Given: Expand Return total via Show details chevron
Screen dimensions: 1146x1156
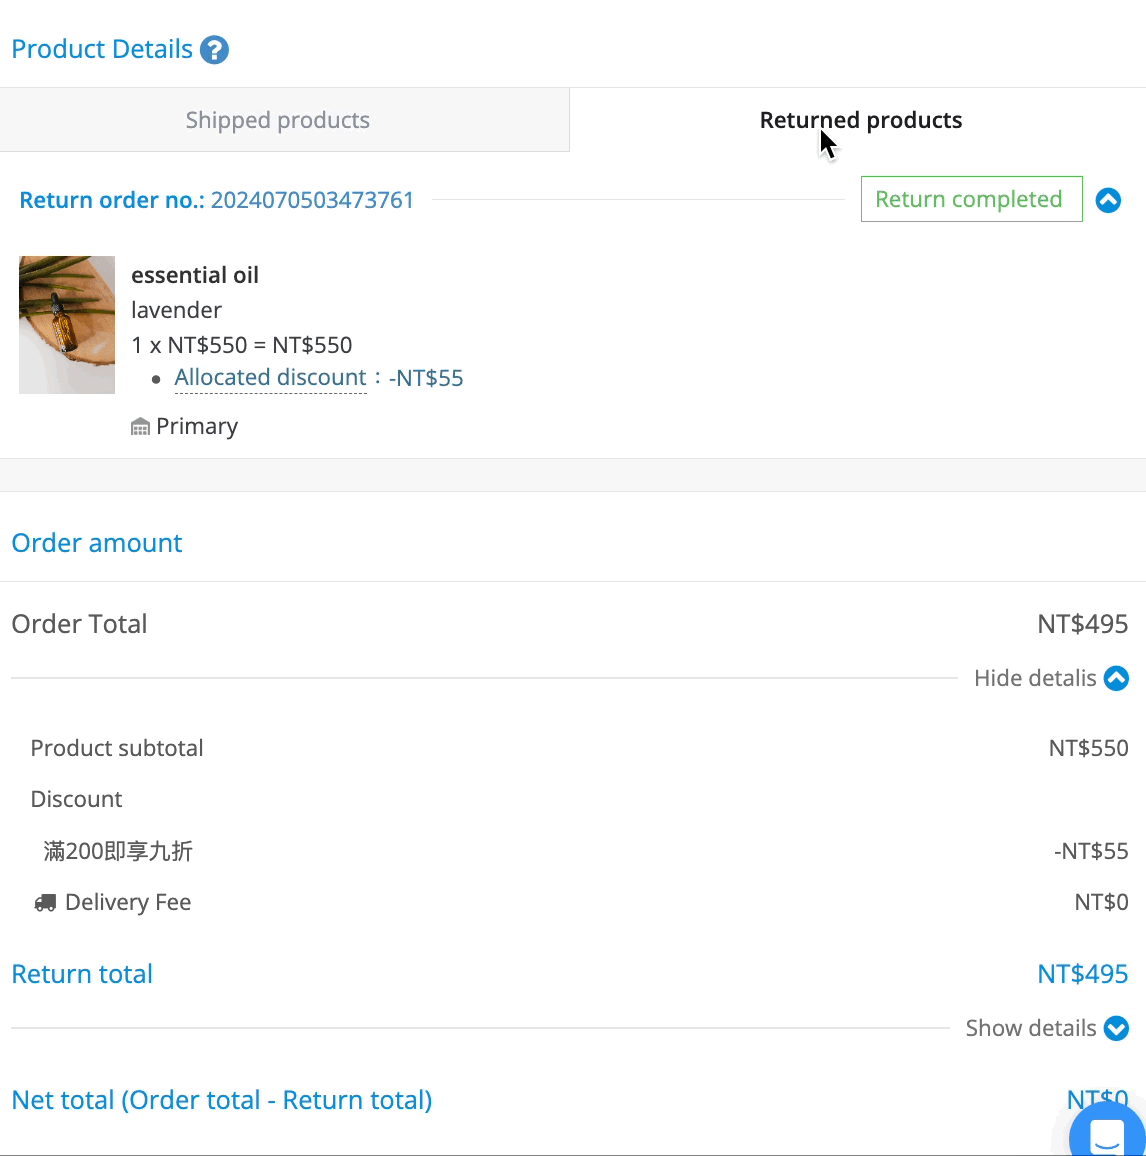Looking at the screenshot, I should tap(1116, 1028).
